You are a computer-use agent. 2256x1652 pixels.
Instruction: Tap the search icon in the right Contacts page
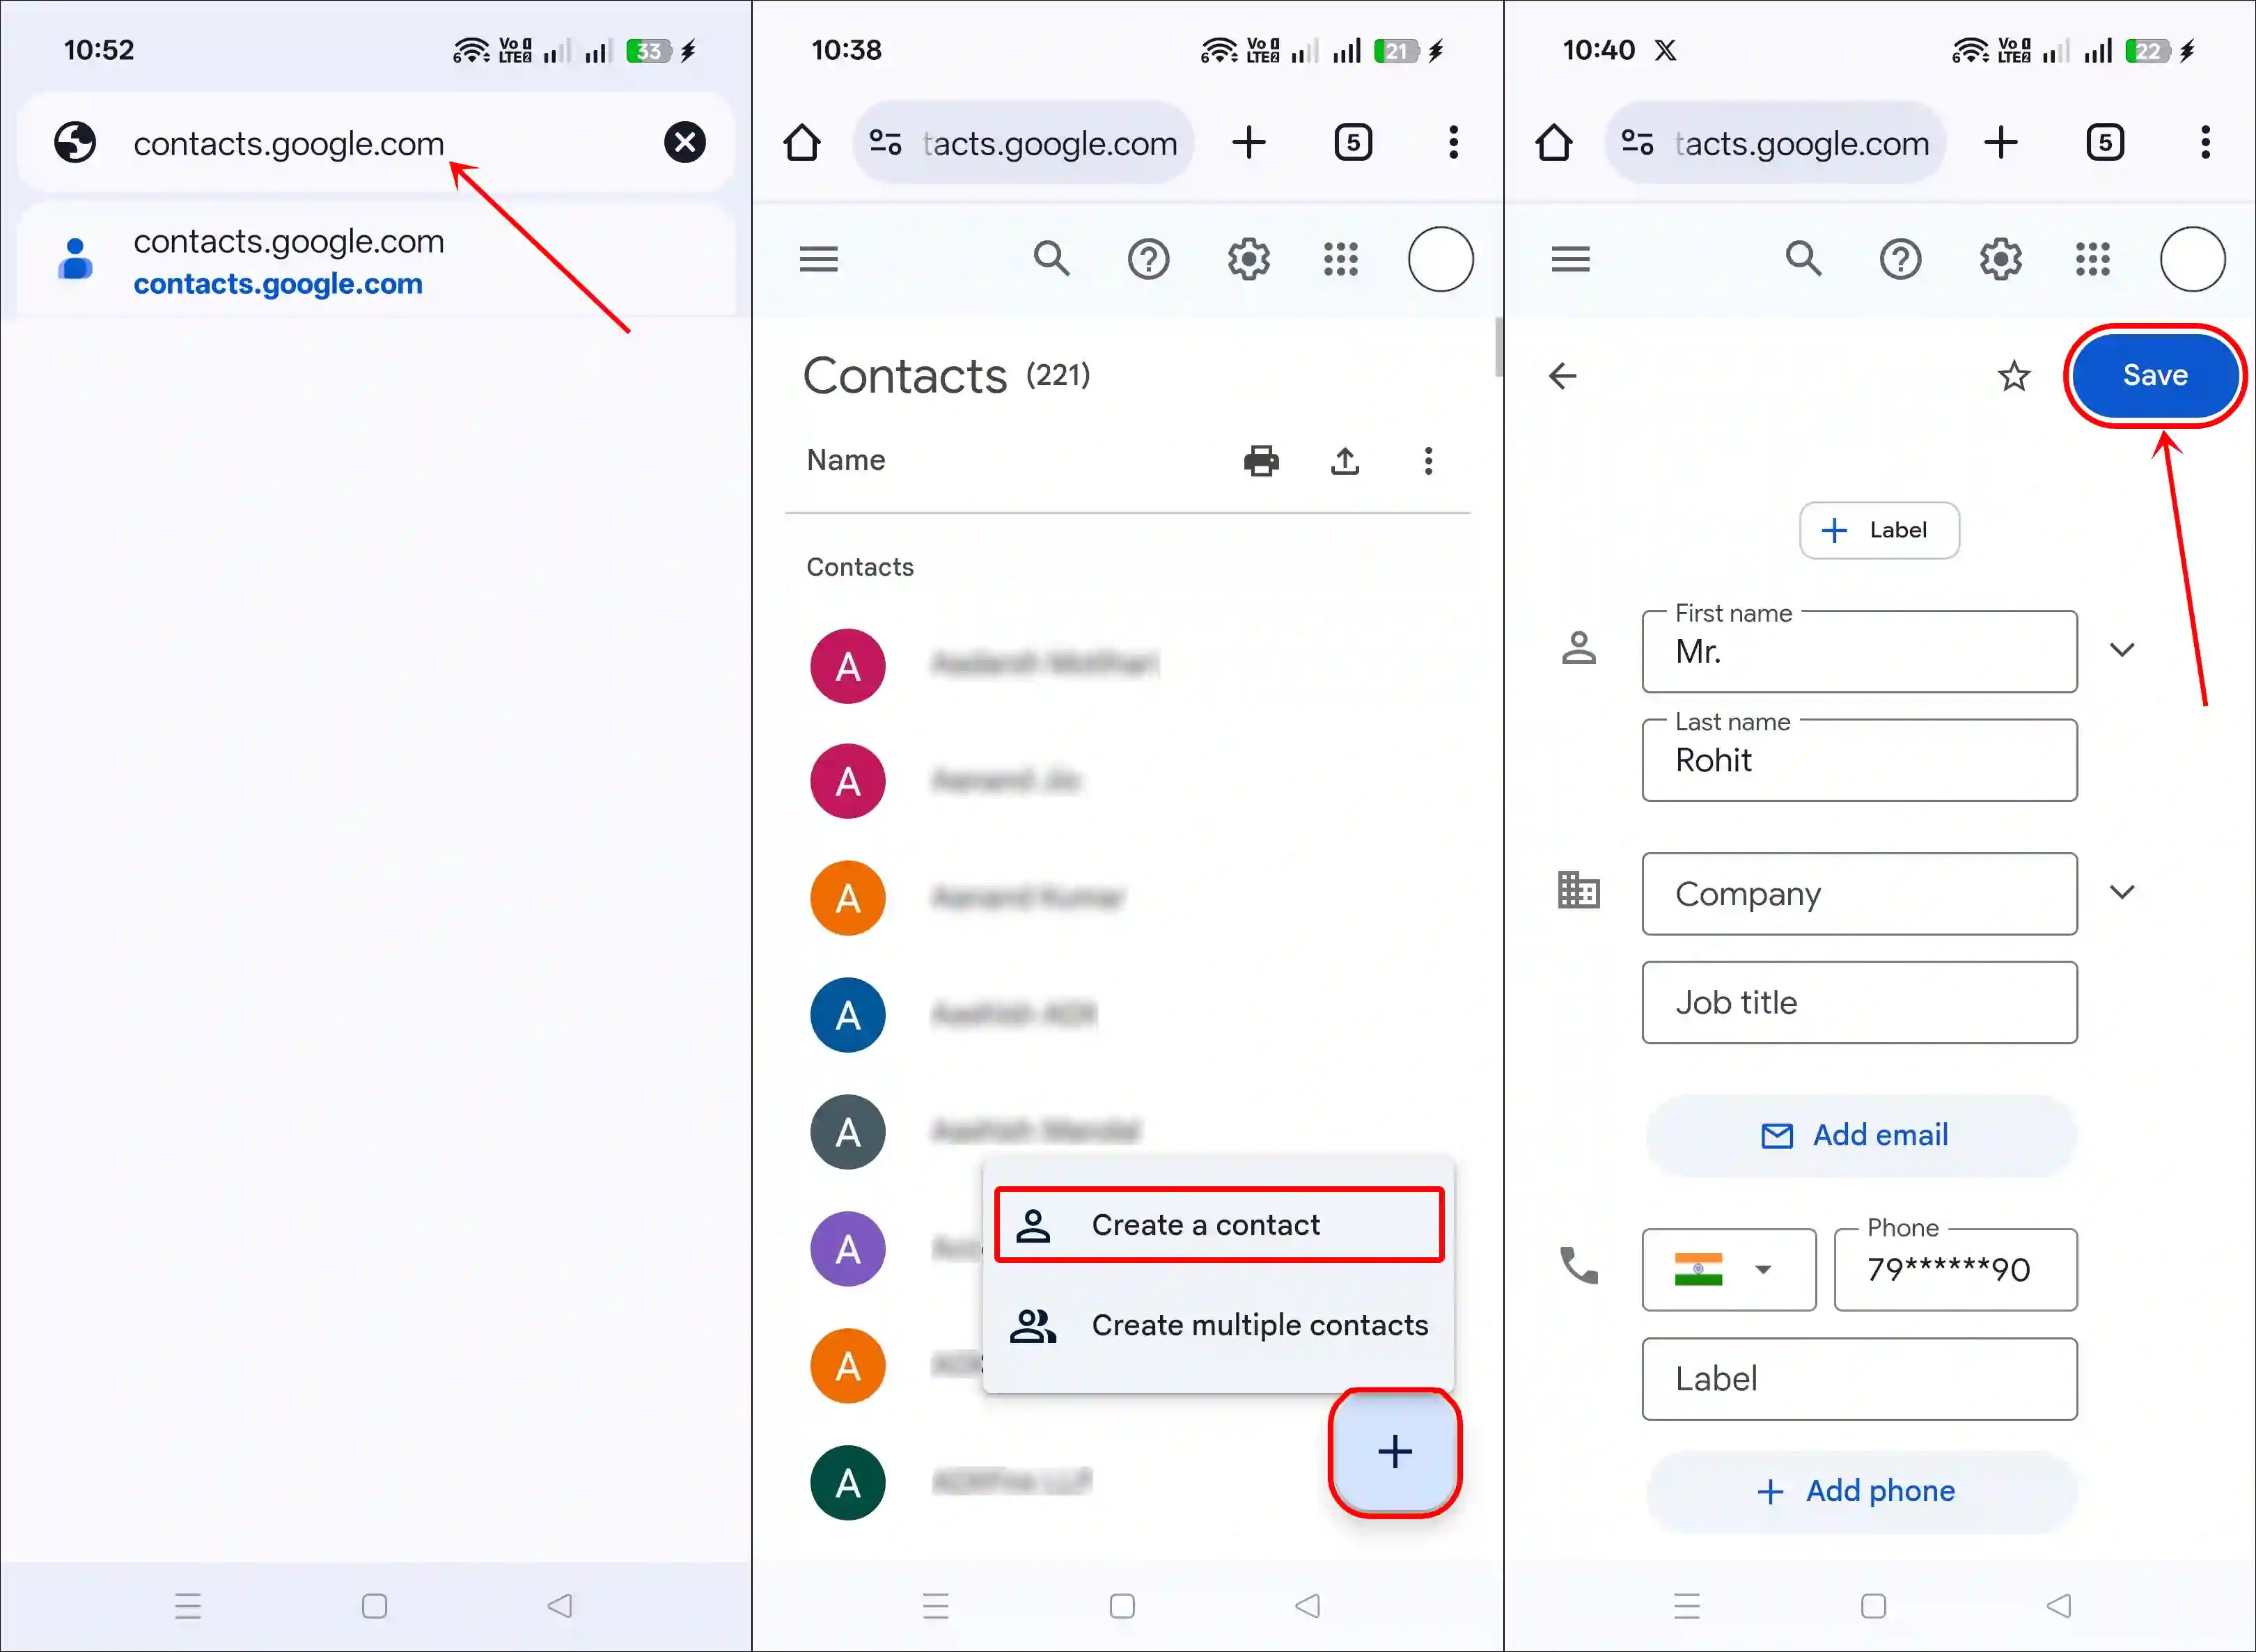(x=1803, y=259)
